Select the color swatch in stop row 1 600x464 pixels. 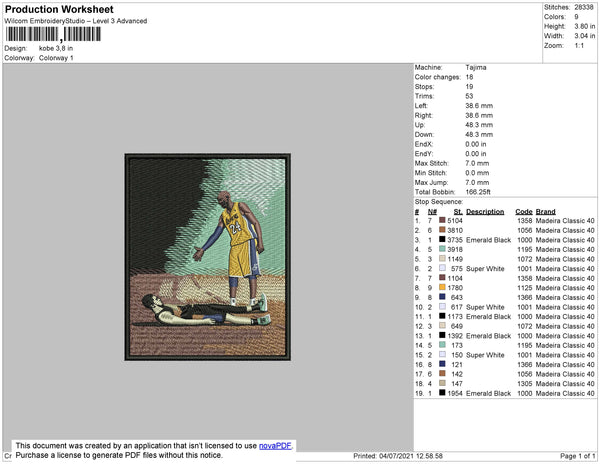442,220
